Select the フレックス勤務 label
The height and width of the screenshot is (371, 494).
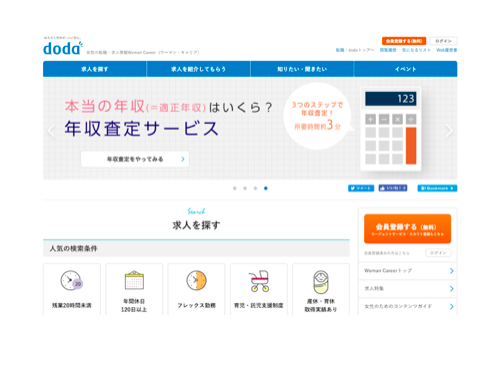196,305
